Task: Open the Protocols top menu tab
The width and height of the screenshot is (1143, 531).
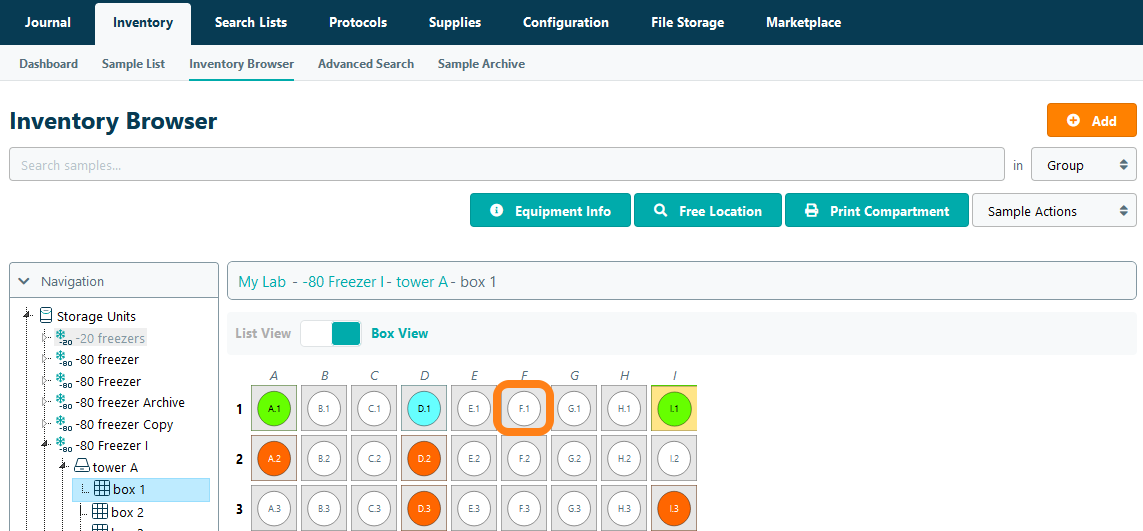Action: point(358,22)
